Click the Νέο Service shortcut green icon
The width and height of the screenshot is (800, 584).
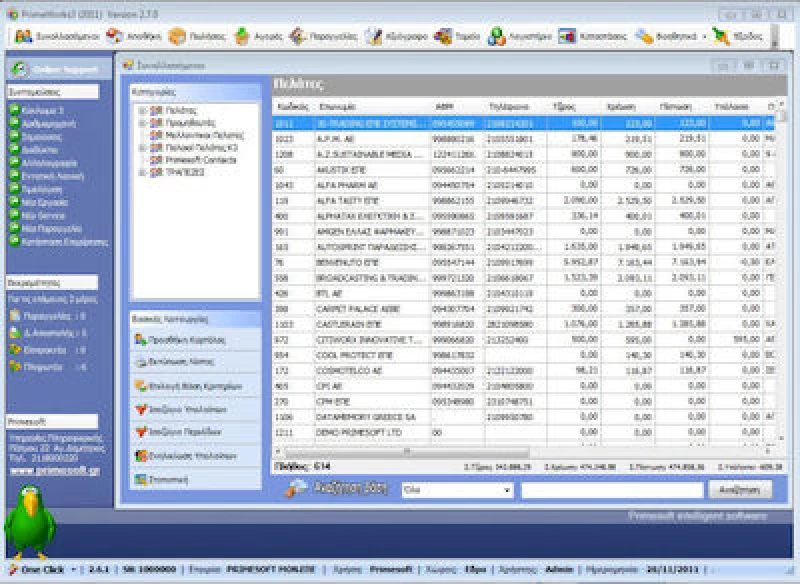pyautogui.click(x=14, y=215)
